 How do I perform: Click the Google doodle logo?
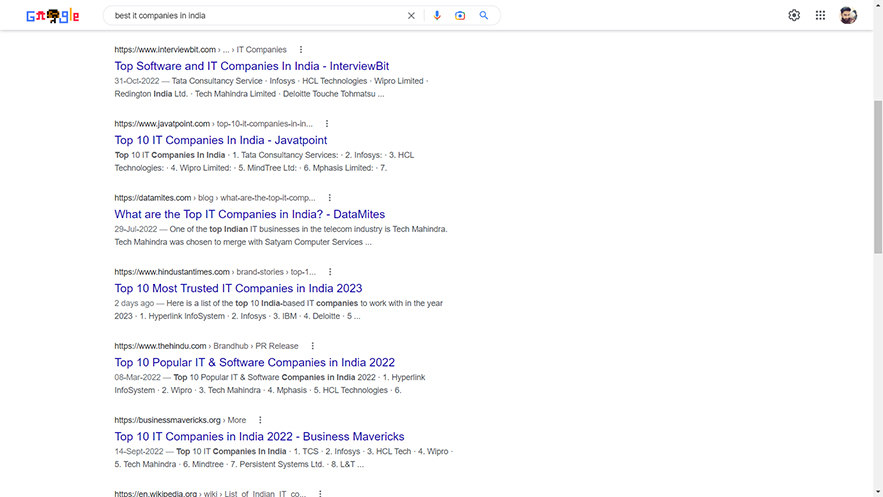pos(52,16)
